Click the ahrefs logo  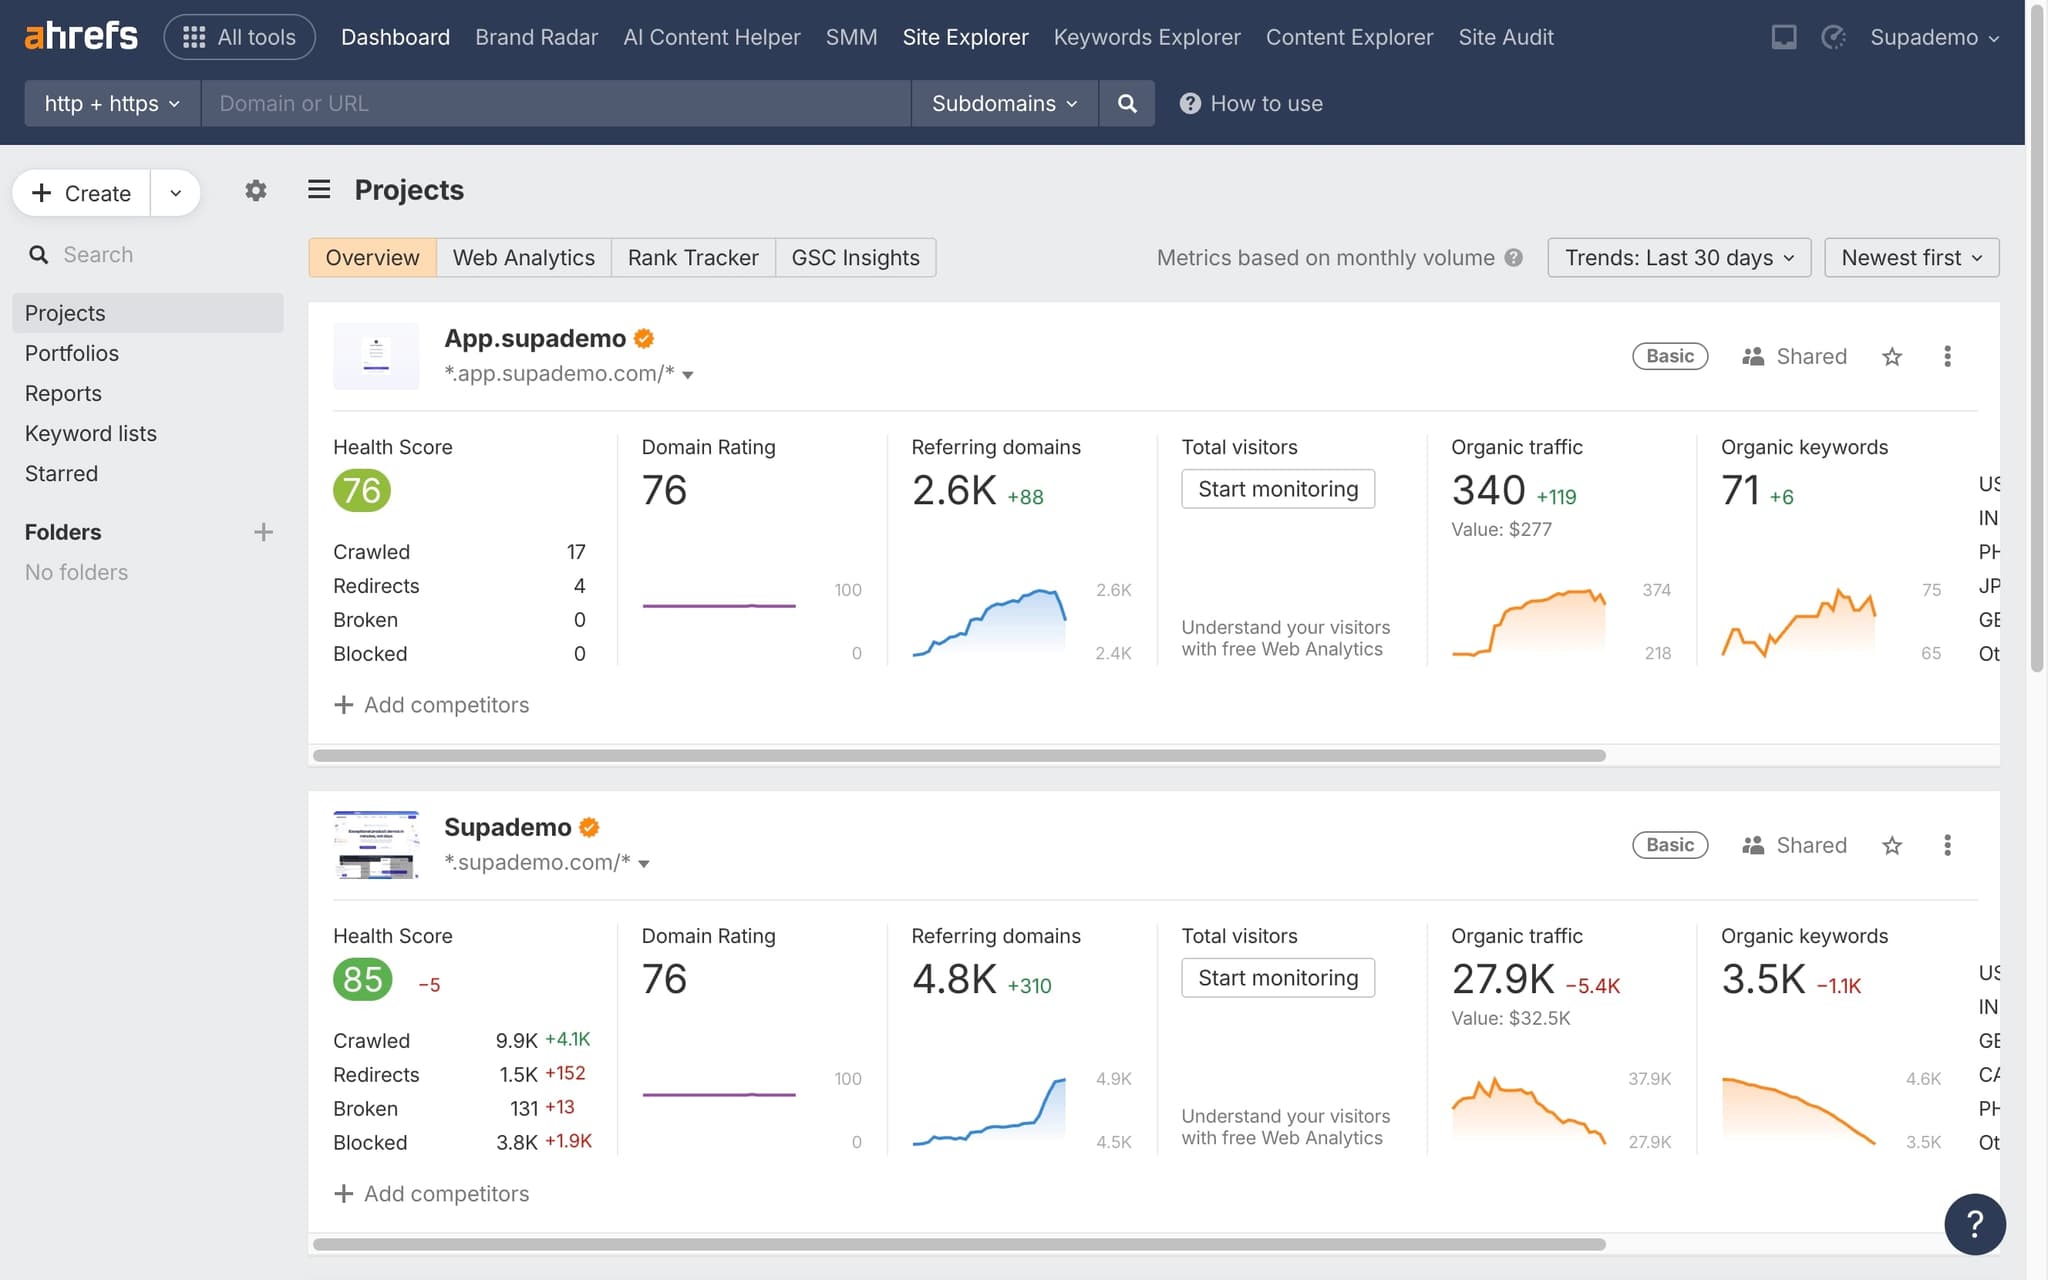(x=80, y=34)
